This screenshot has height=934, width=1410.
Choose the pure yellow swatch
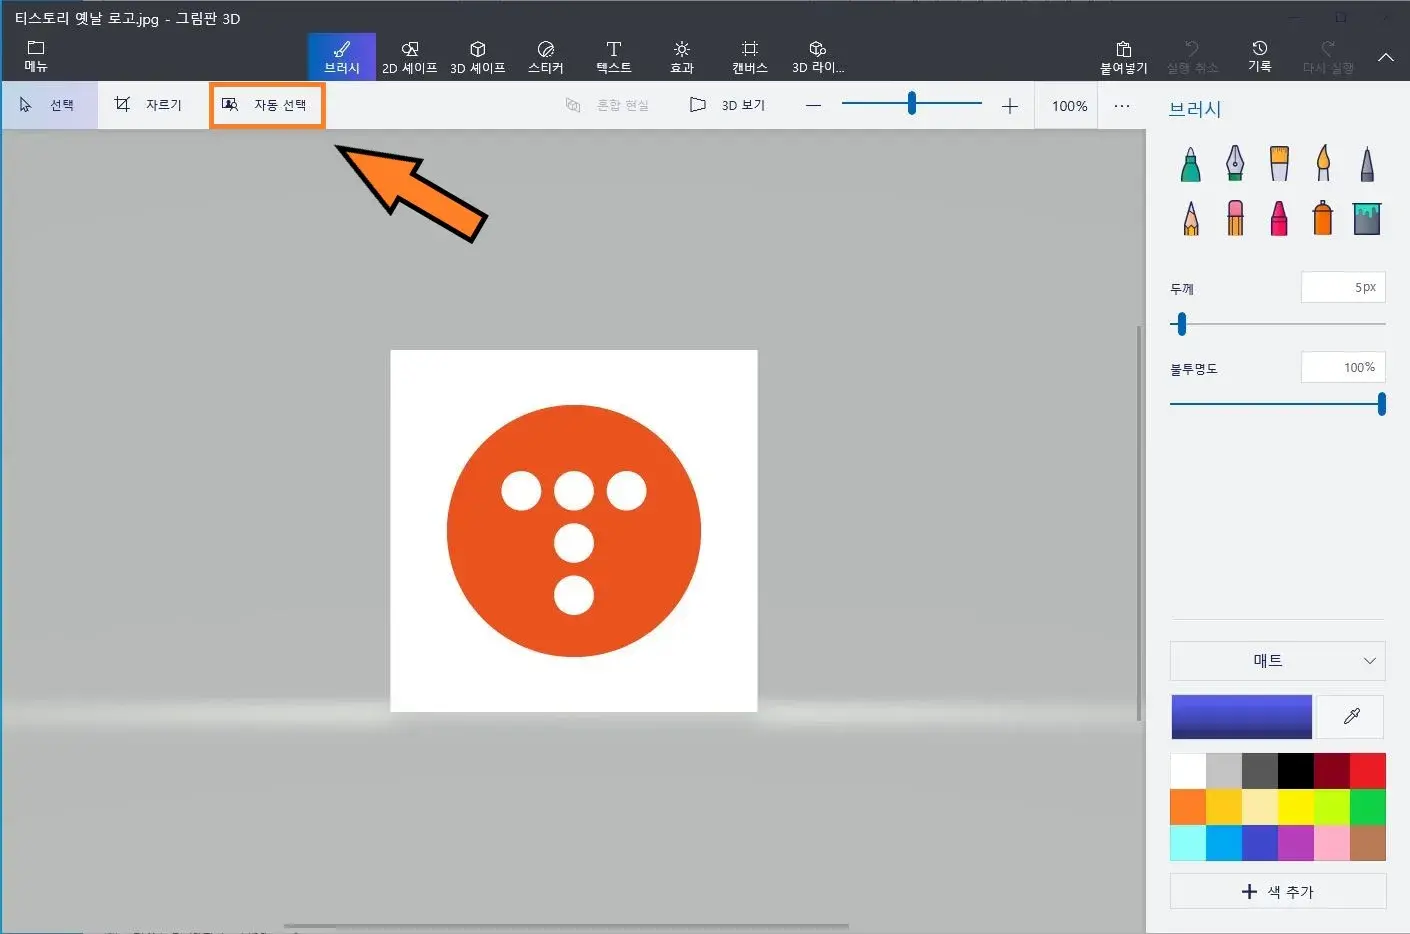1296,807
